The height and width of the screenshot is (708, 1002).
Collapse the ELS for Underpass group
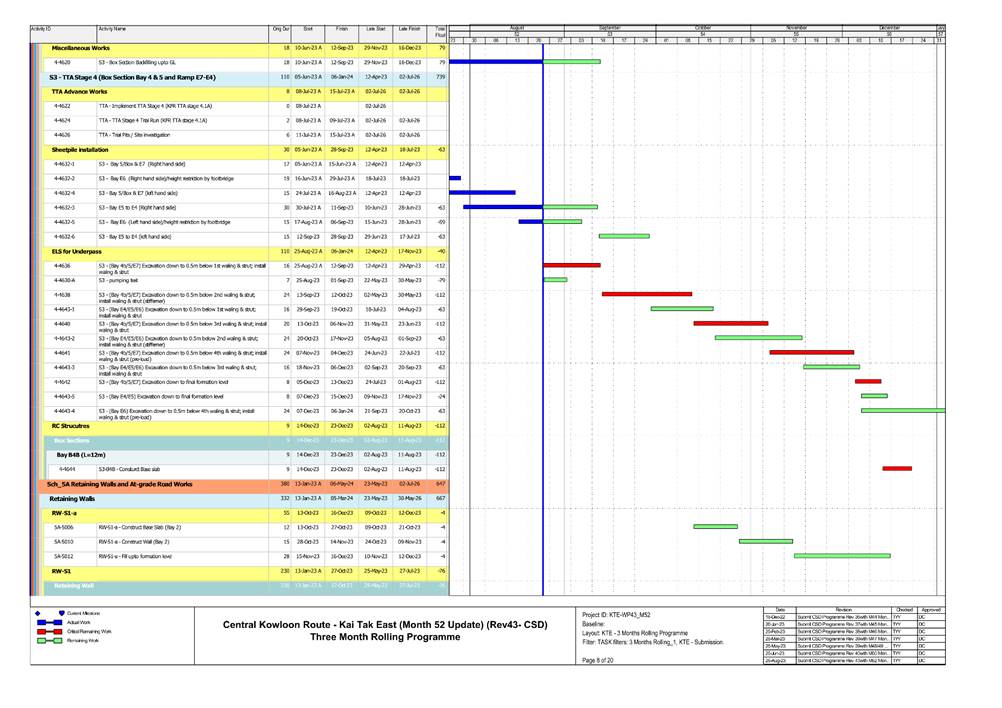point(76,251)
